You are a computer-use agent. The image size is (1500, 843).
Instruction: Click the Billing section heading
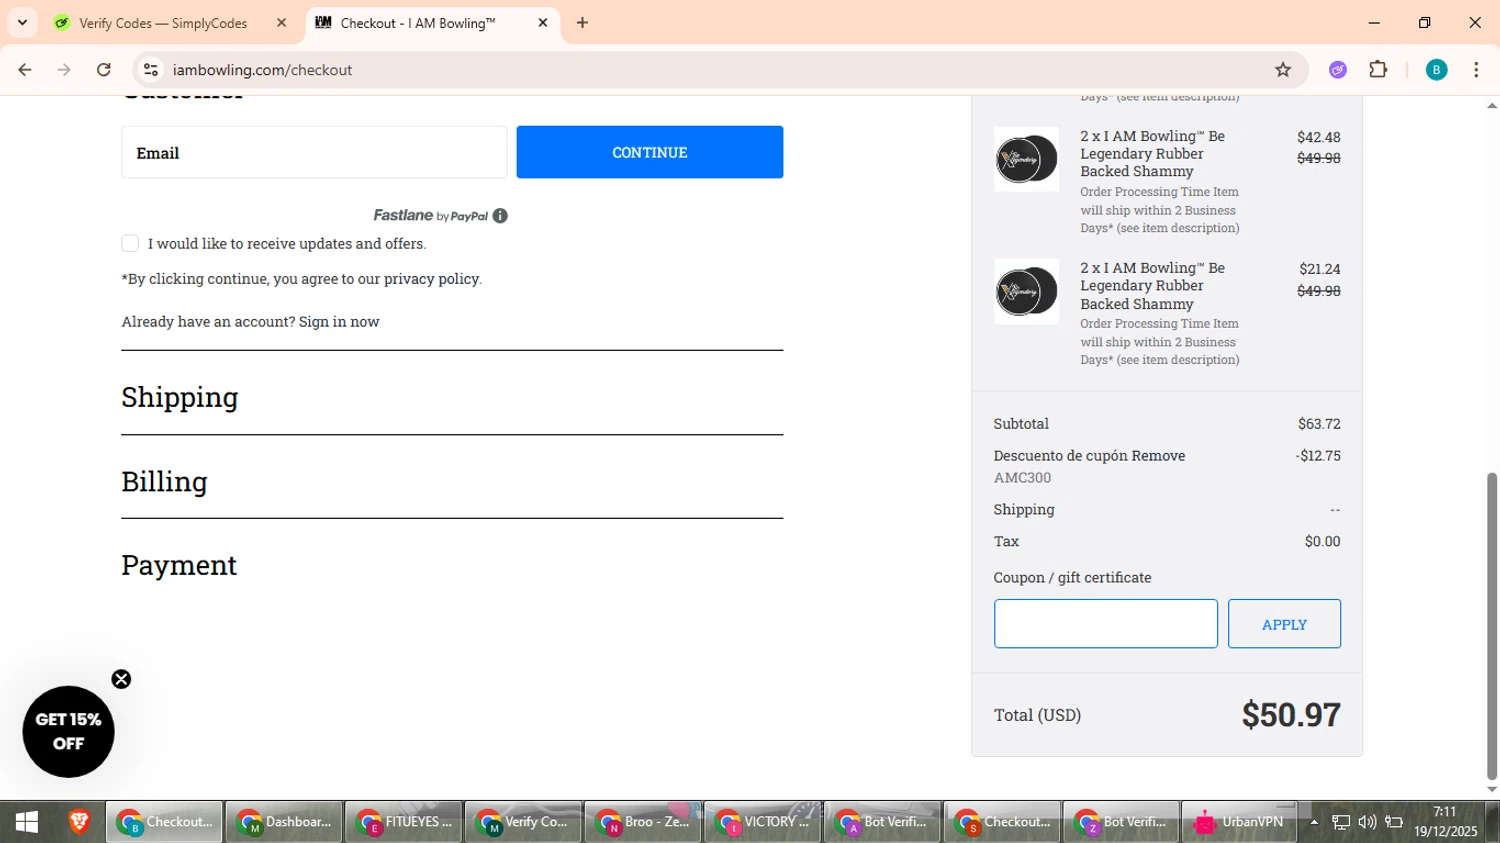pyautogui.click(x=165, y=481)
